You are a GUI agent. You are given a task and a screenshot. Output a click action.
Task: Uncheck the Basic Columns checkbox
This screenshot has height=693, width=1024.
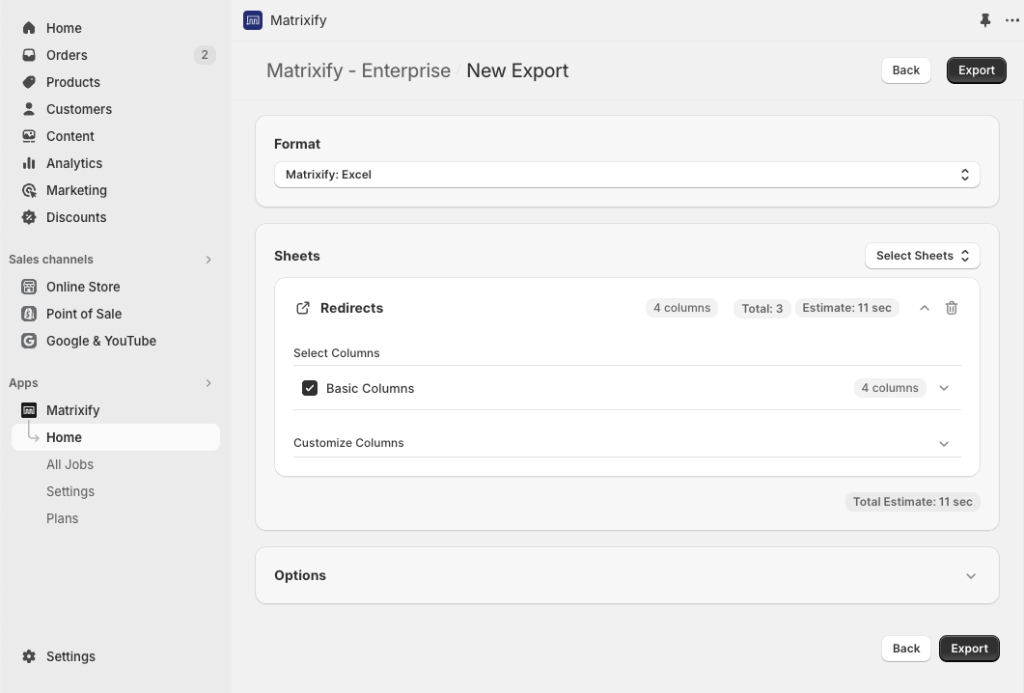click(310, 387)
